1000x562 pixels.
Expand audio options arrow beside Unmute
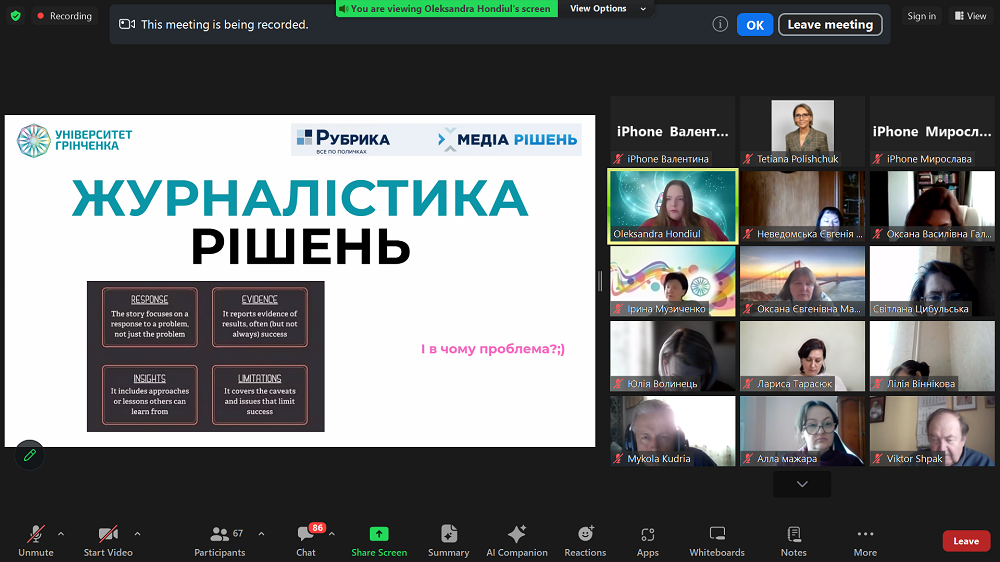(61, 533)
